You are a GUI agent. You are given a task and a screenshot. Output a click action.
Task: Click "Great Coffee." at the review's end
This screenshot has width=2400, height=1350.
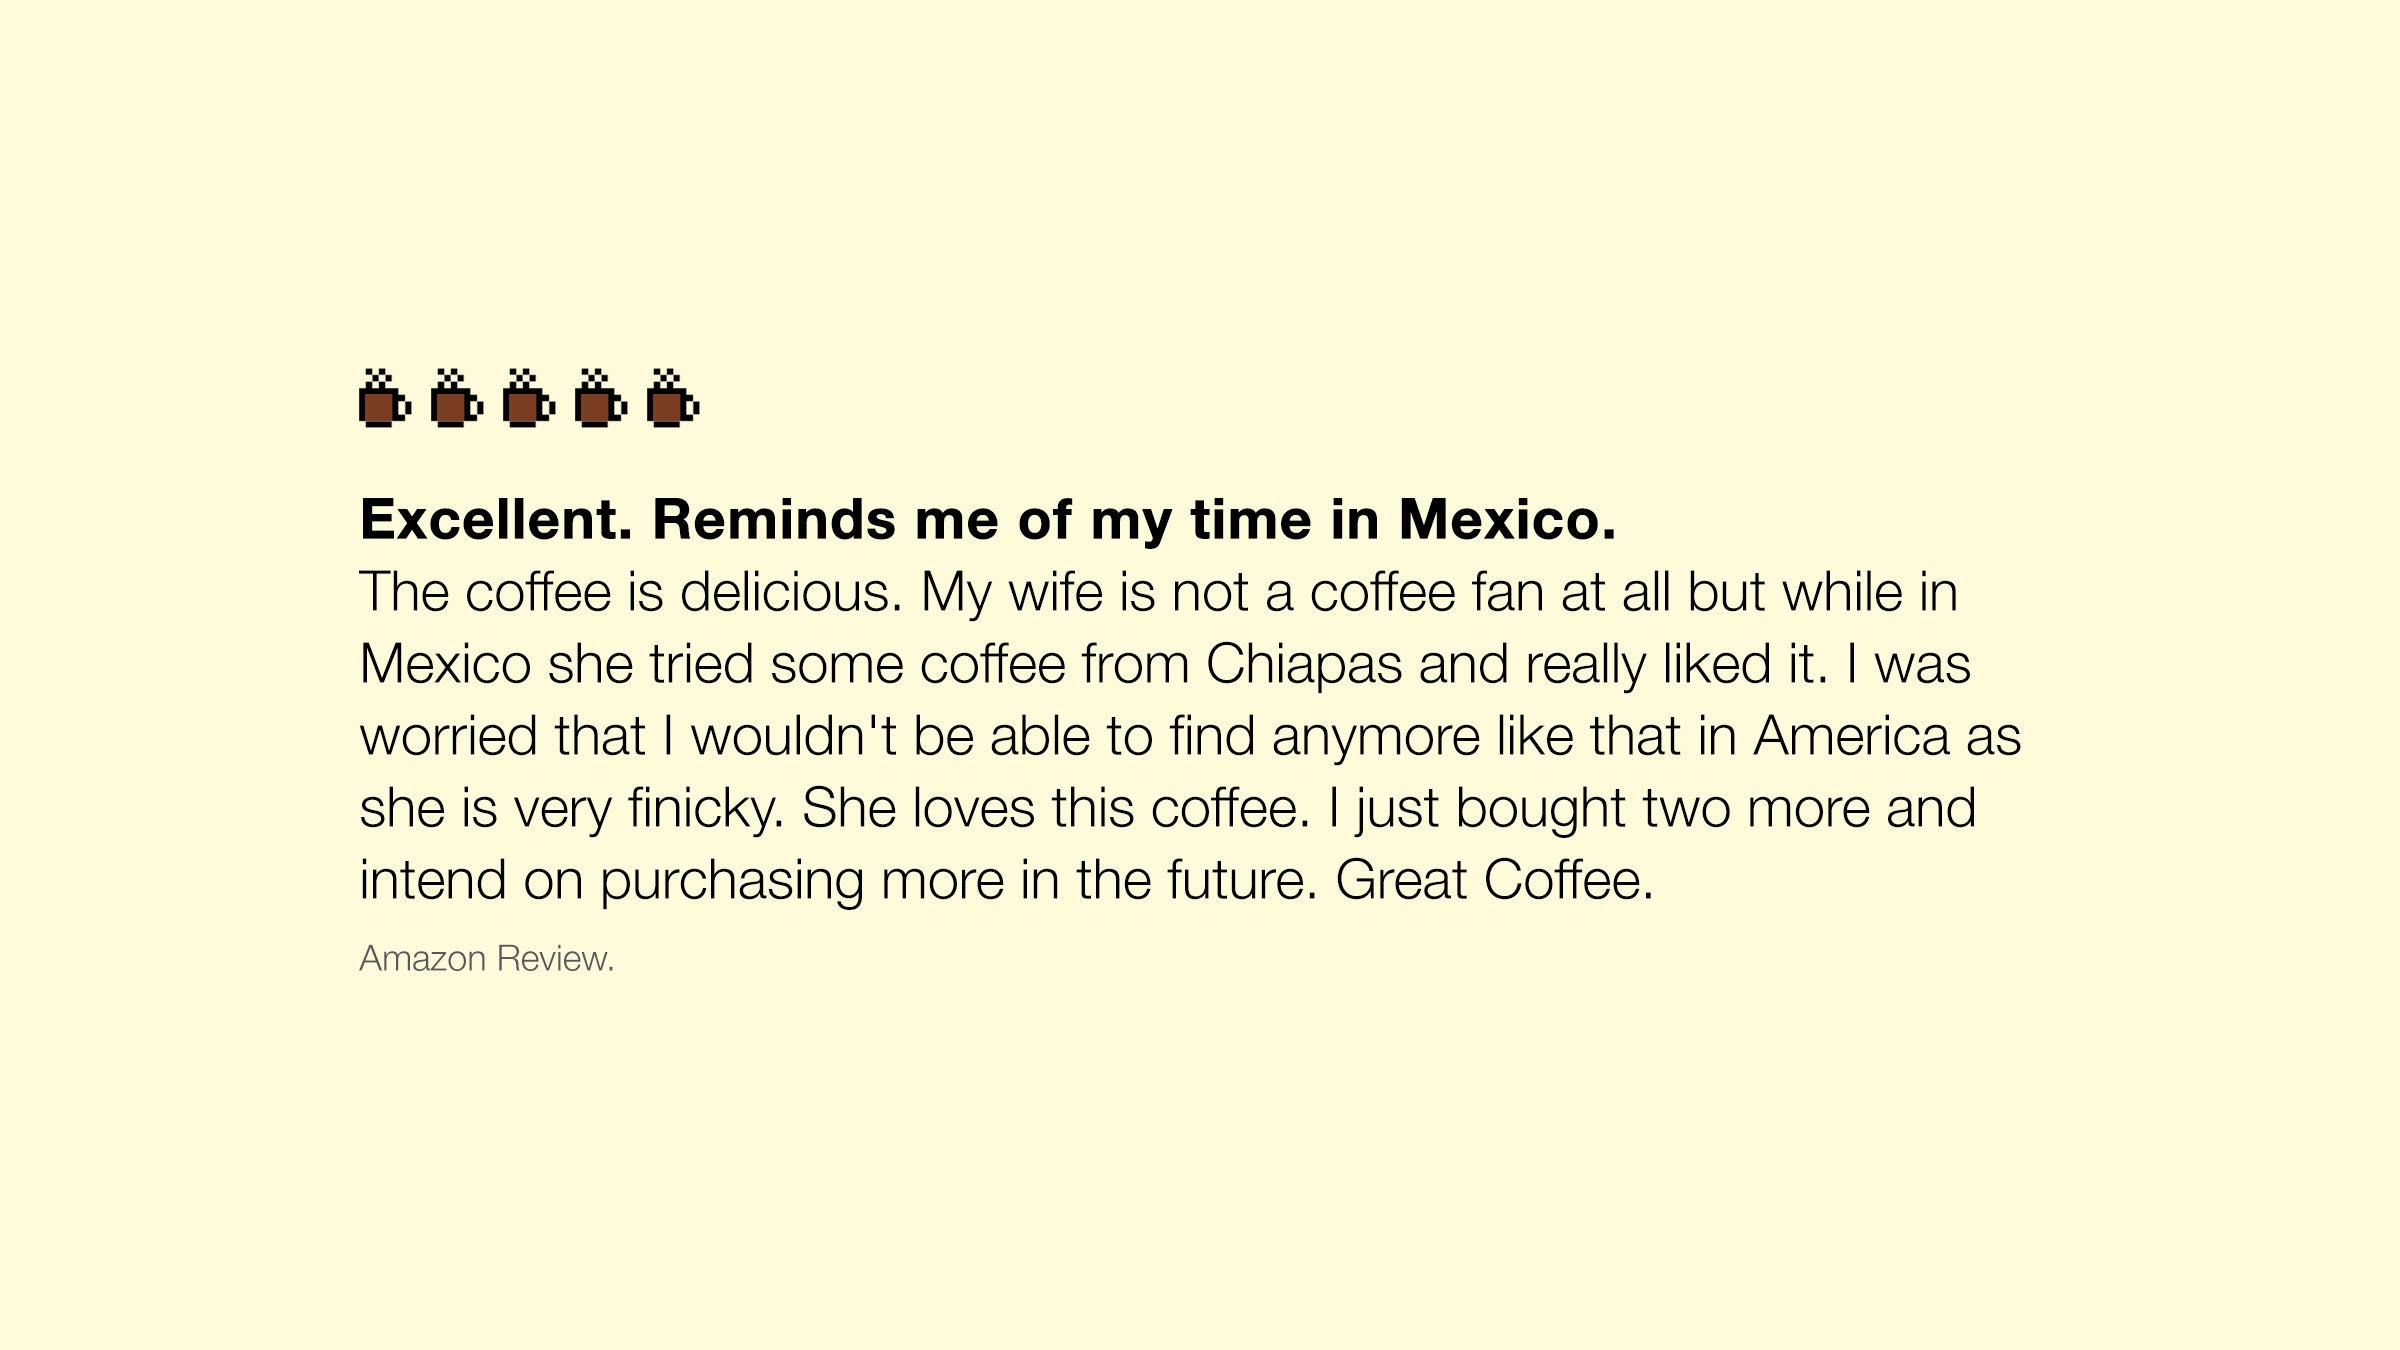(x=1494, y=881)
